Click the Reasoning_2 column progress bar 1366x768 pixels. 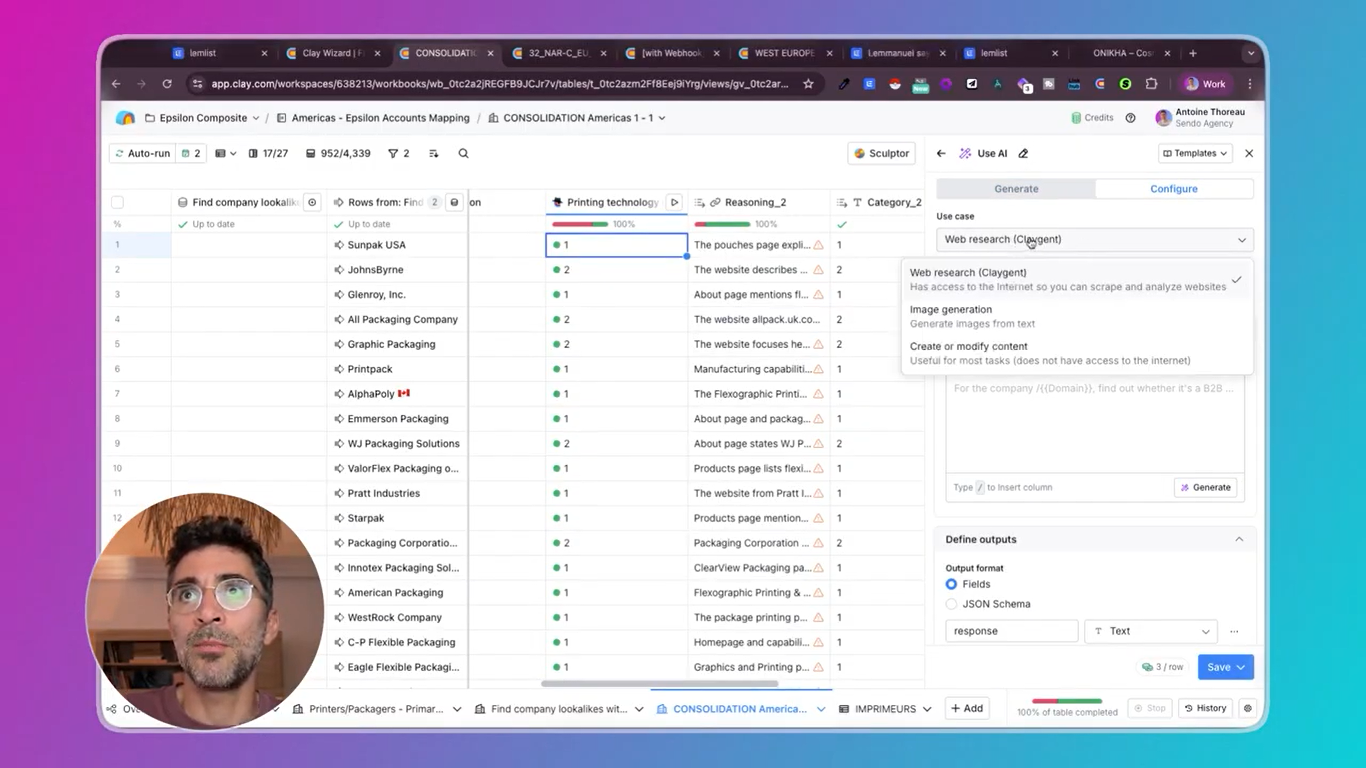tap(722, 224)
